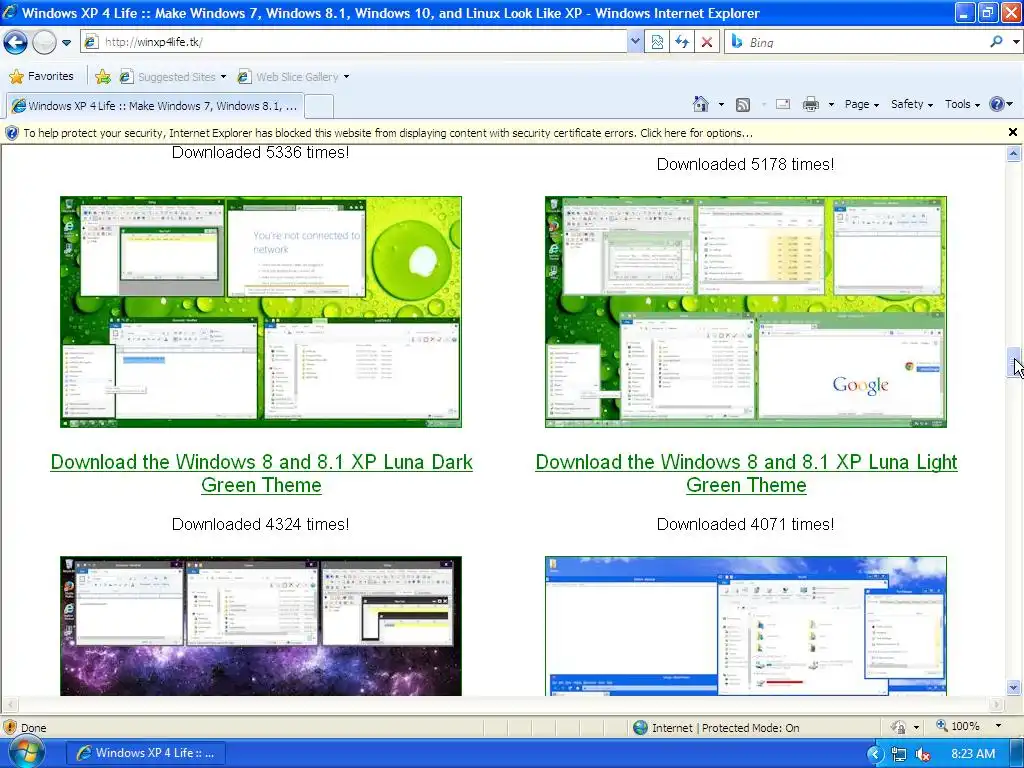Screen dimensions: 1024x768
Task: Click the 8:23 AM clock
Action: (x=973, y=754)
